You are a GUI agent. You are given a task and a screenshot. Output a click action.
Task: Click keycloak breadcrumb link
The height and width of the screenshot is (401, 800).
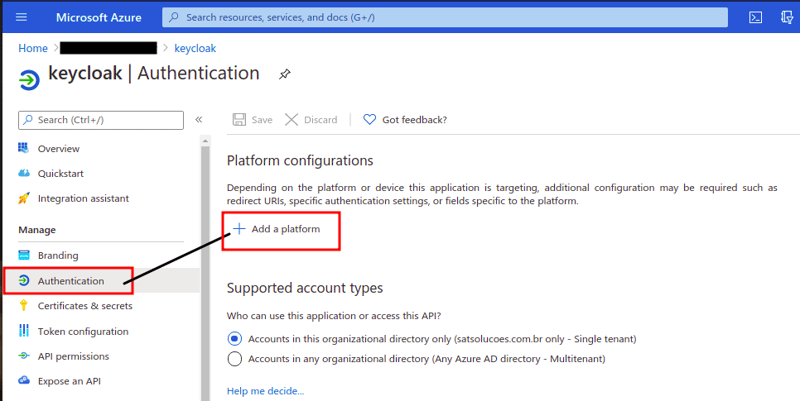point(195,48)
